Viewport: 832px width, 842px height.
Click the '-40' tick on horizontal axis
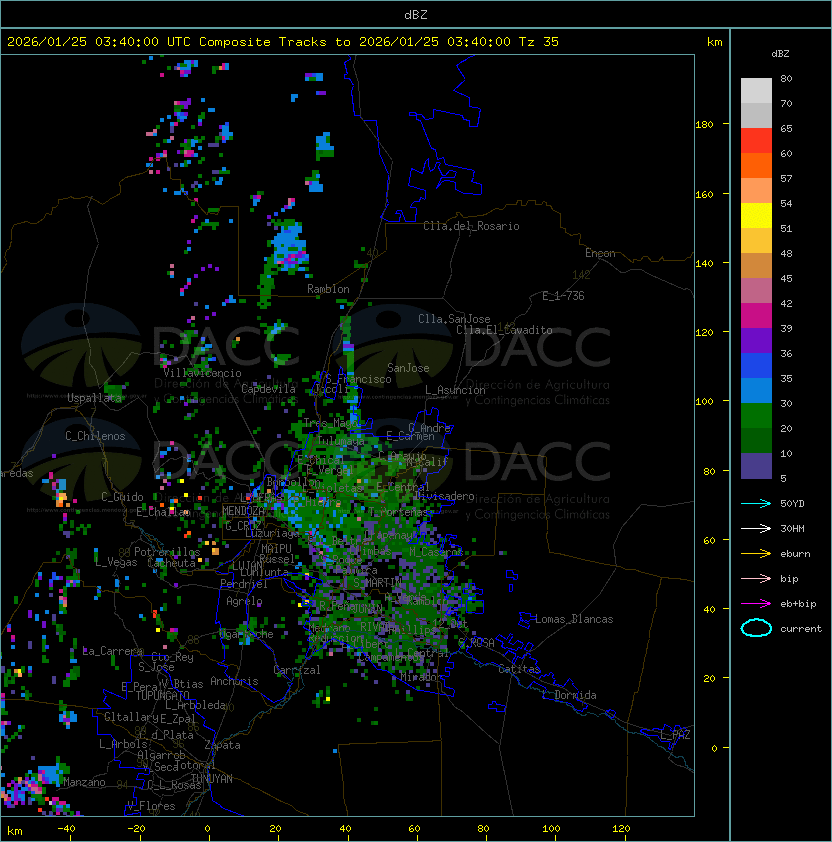click(x=66, y=829)
